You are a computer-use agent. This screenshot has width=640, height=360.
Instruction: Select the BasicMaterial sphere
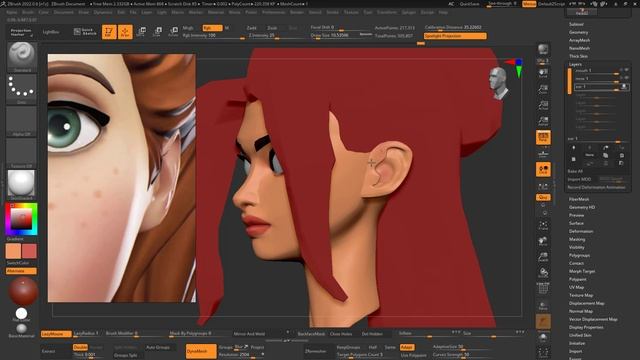coord(22,330)
